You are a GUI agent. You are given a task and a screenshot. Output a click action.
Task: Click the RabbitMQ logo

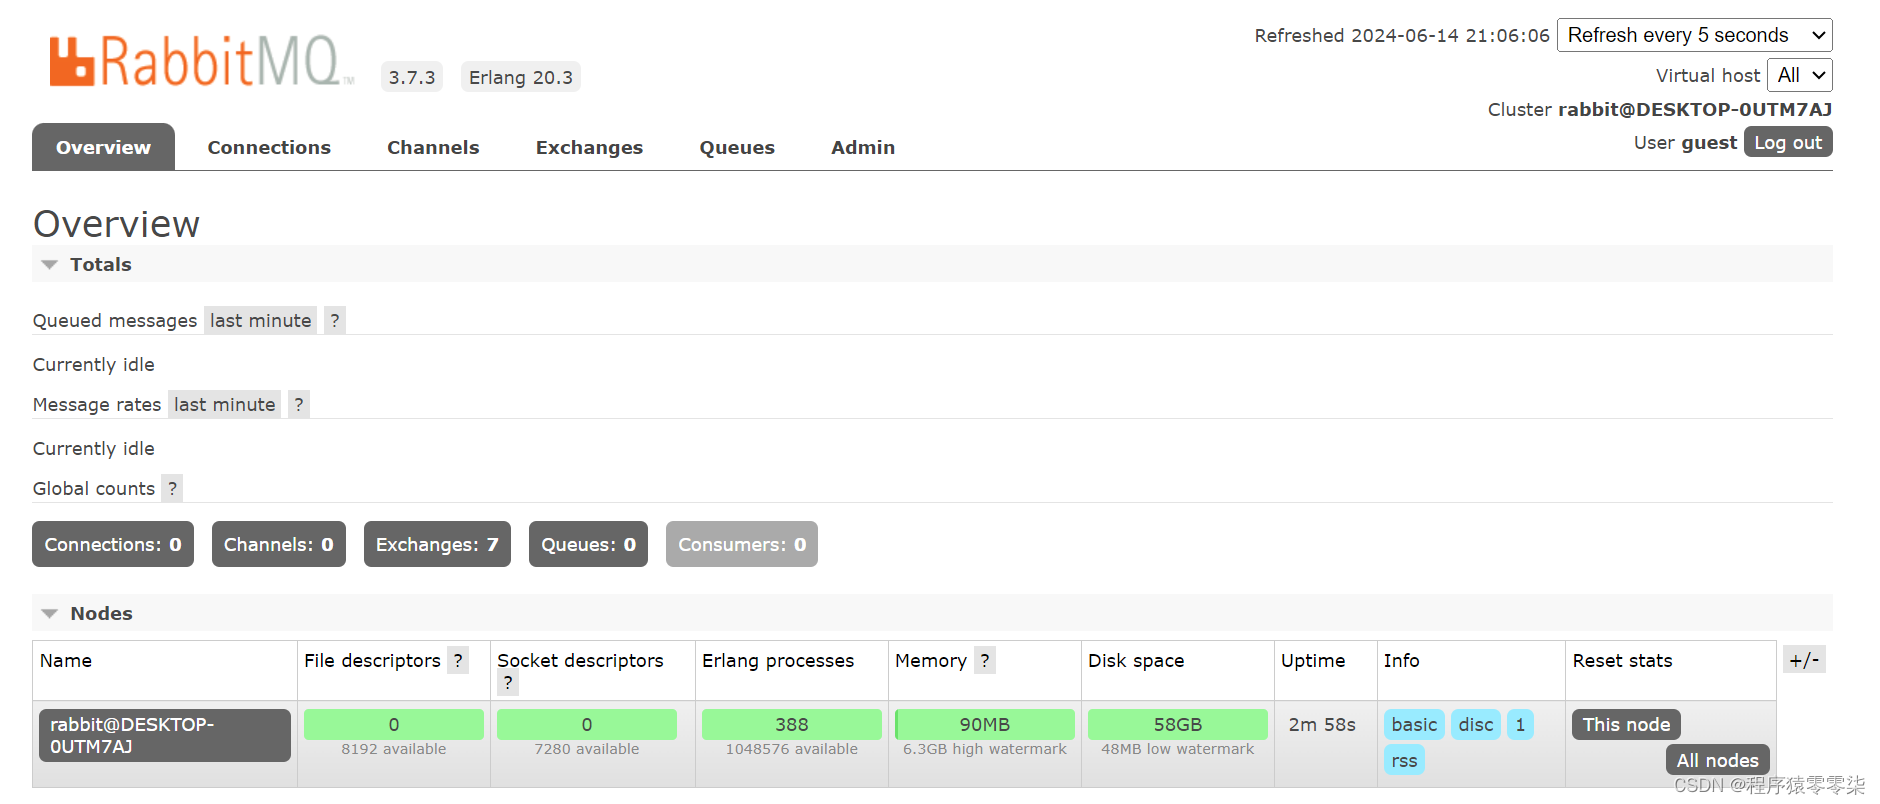(x=201, y=62)
